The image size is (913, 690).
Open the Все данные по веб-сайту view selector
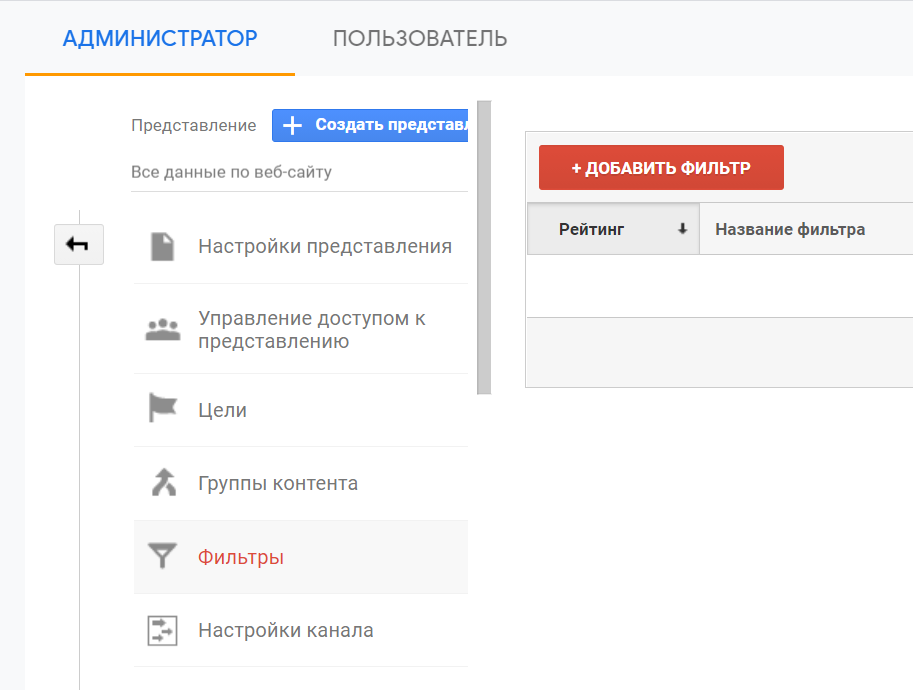[x=231, y=172]
